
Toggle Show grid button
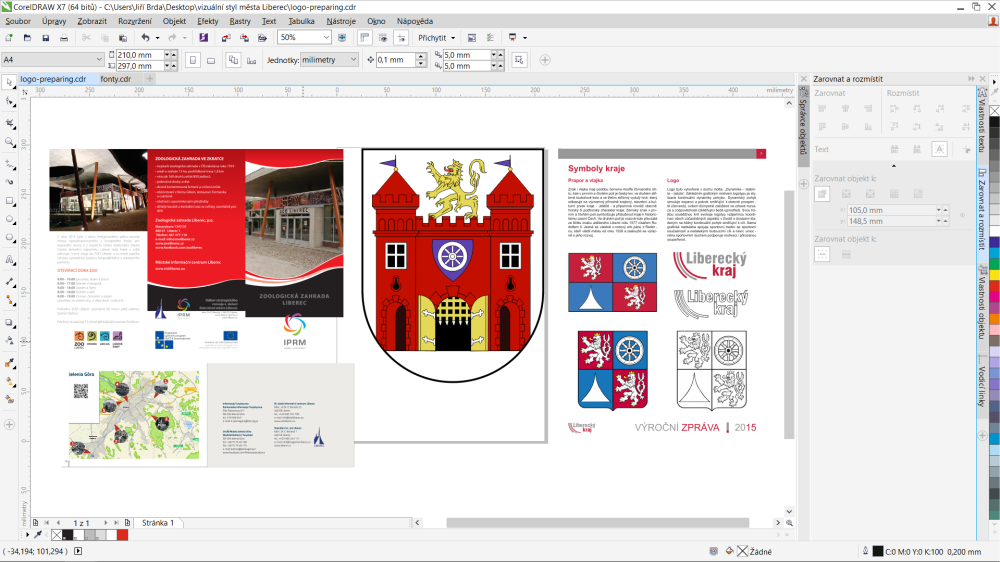(x=383, y=38)
